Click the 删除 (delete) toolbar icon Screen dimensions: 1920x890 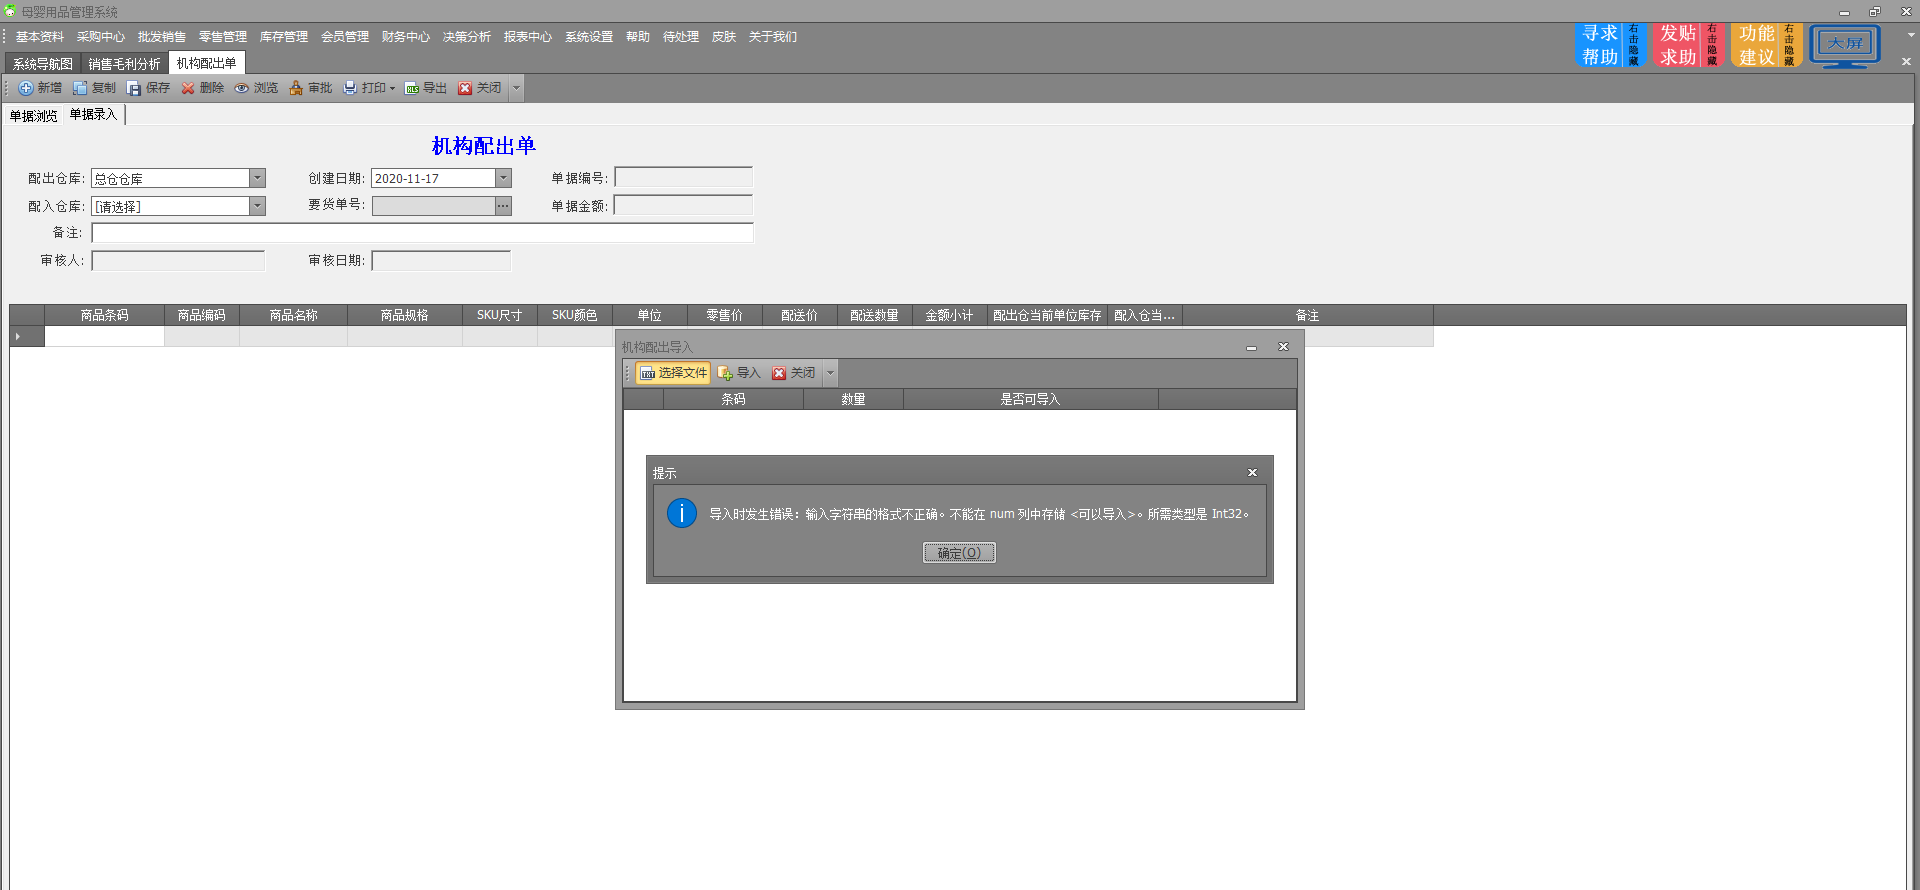pyautogui.click(x=188, y=88)
